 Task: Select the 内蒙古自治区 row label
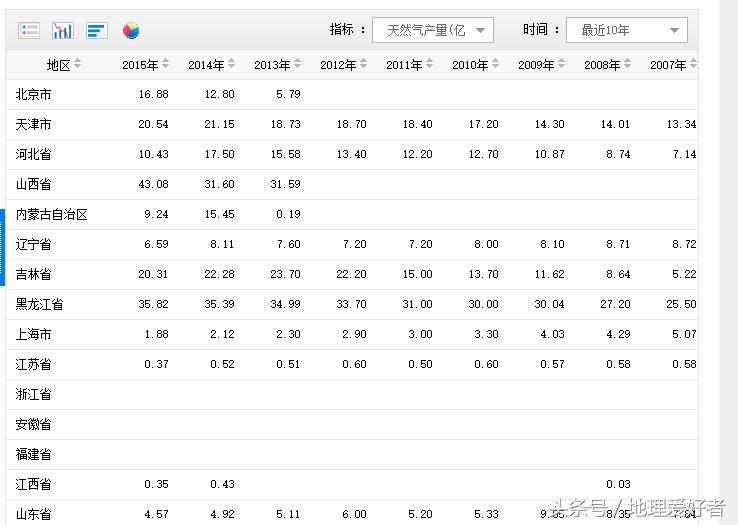[52, 214]
